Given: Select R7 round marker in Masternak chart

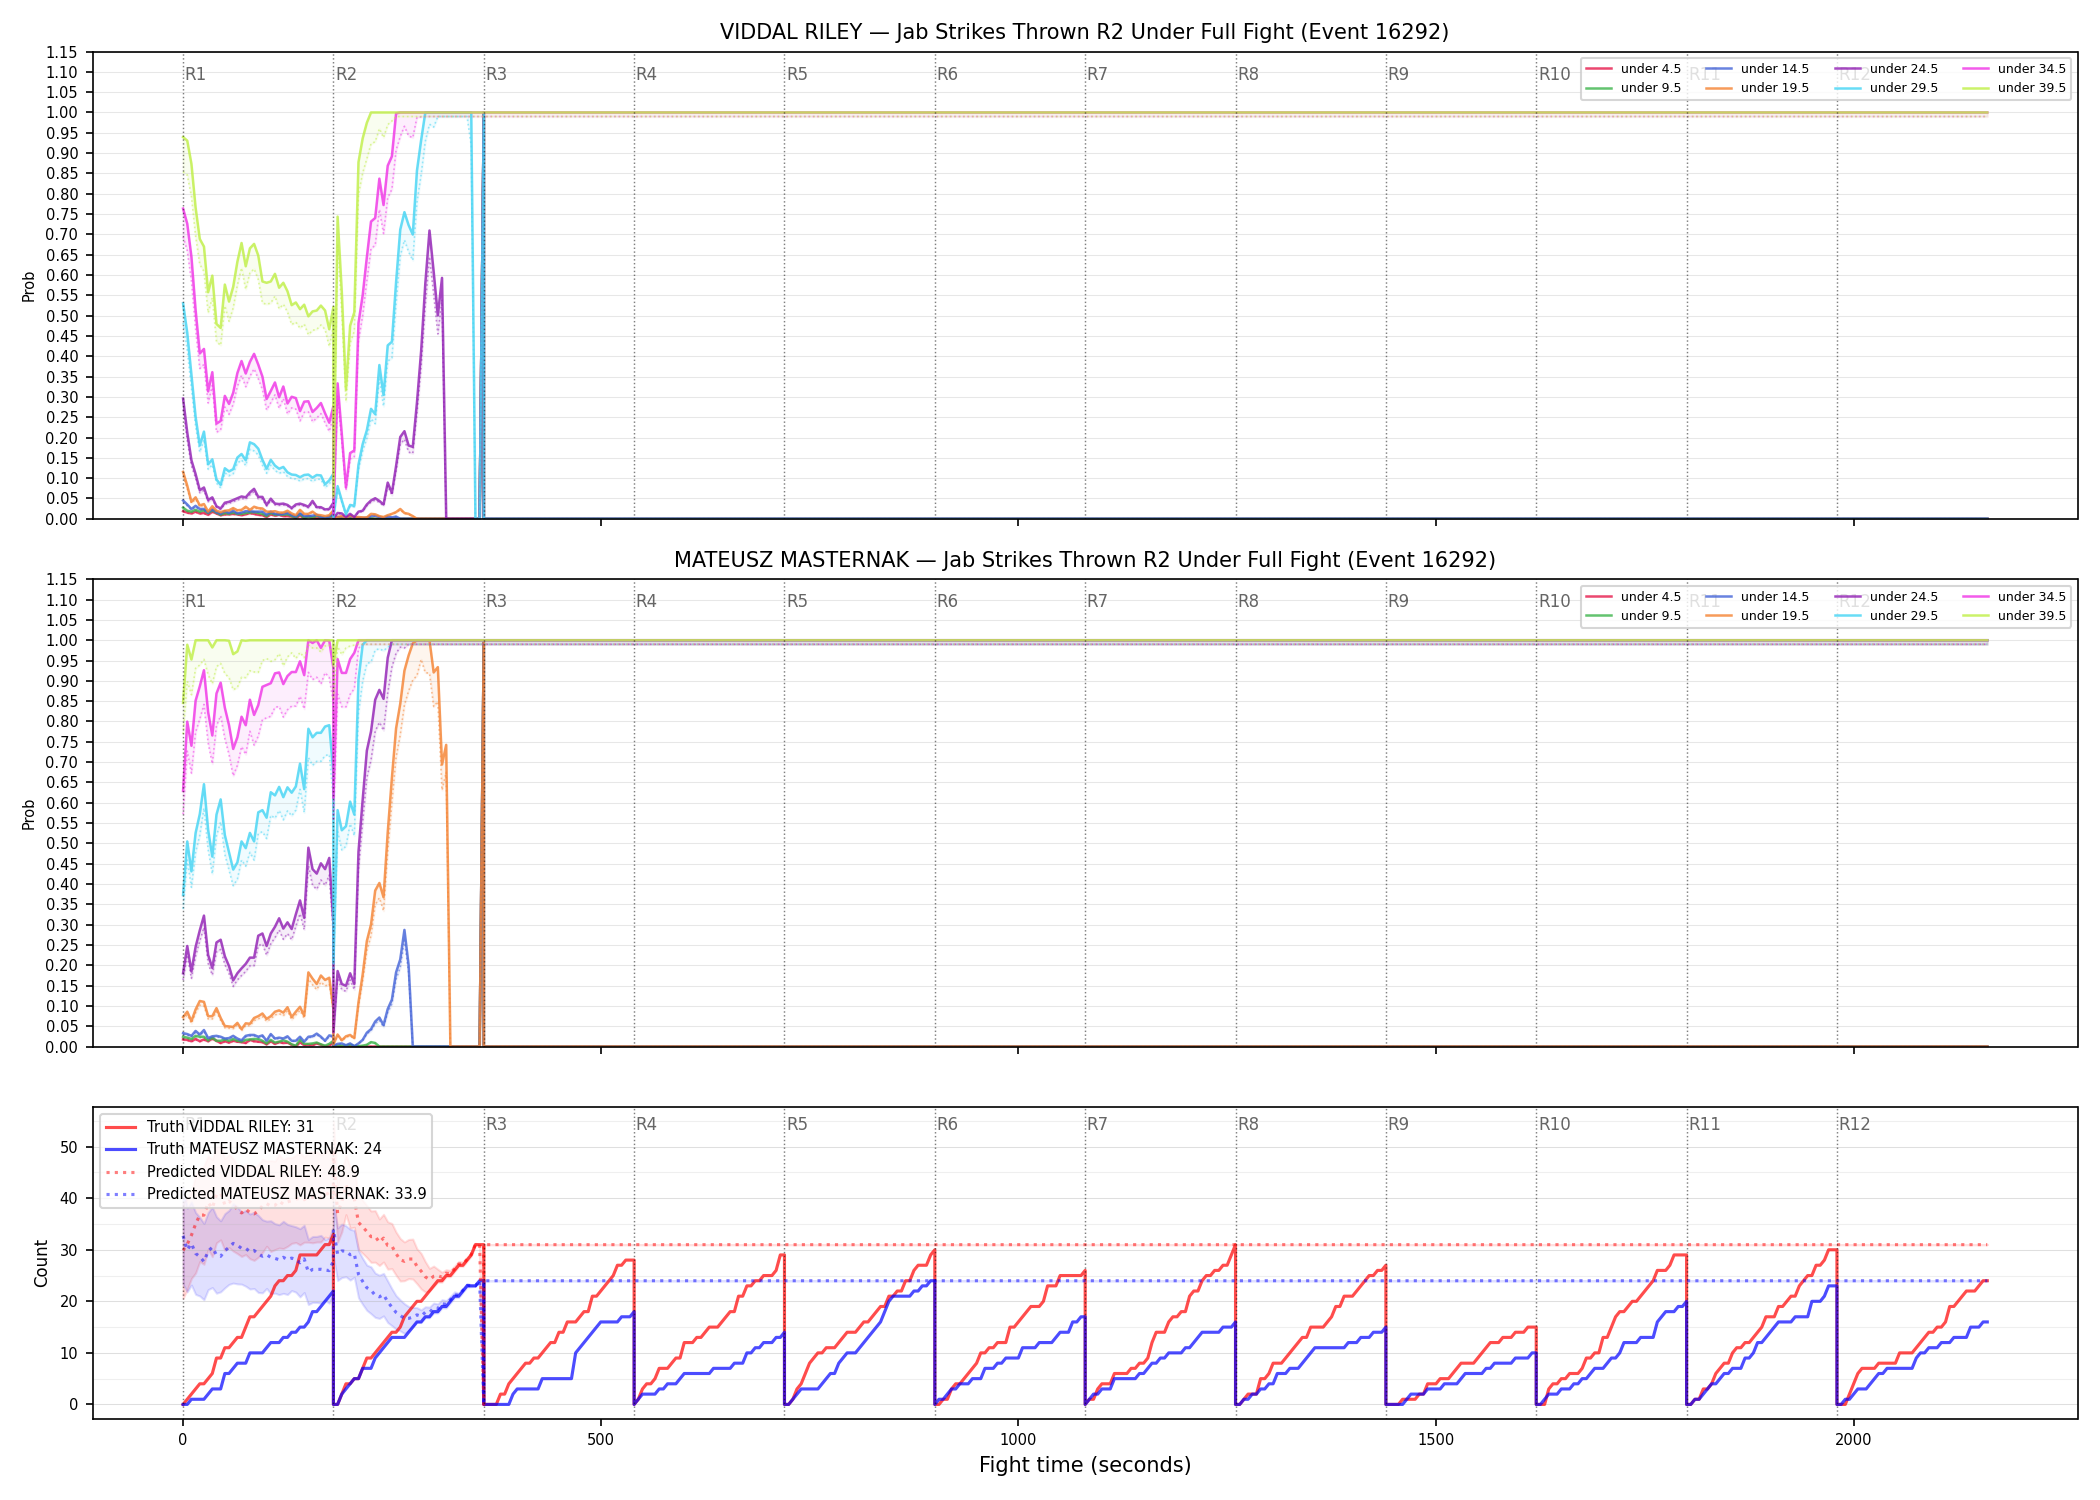Looking at the screenshot, I should coord(1097,601).
